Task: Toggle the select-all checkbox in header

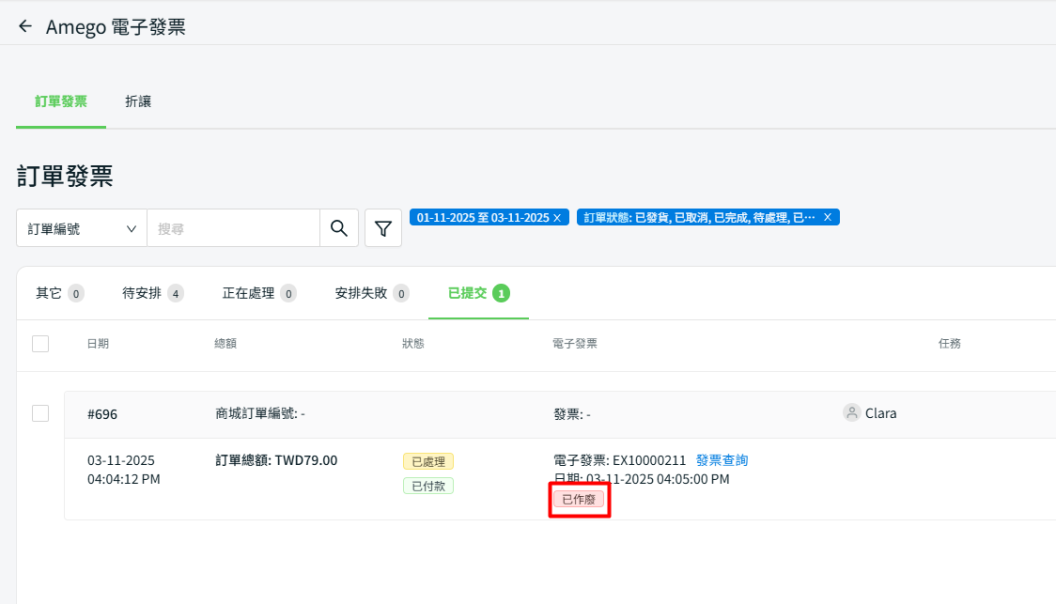Action: tap(40, 344)
